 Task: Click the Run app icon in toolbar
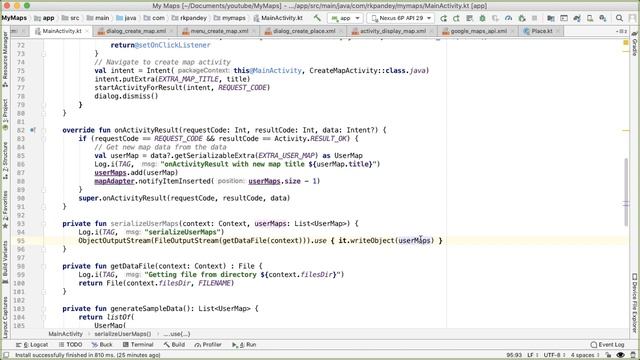tap(444, 18)
